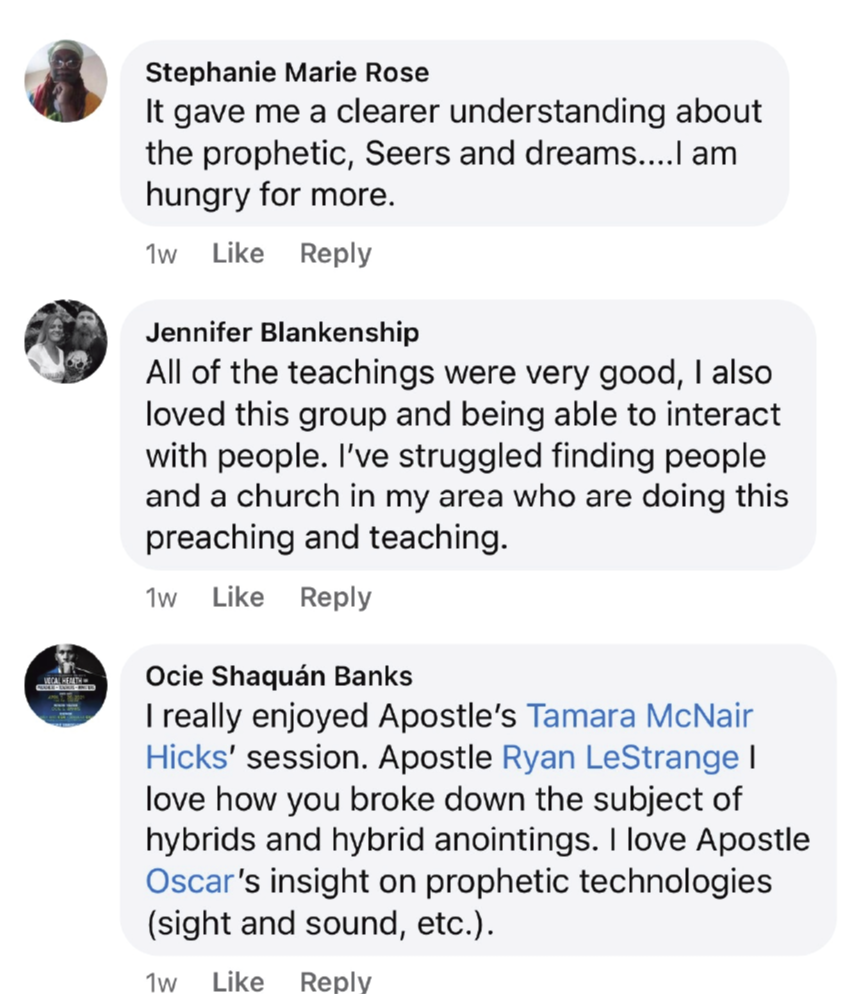
Task: Reply to Jennifer Blankenship's comment
Action: pos(335,597)
